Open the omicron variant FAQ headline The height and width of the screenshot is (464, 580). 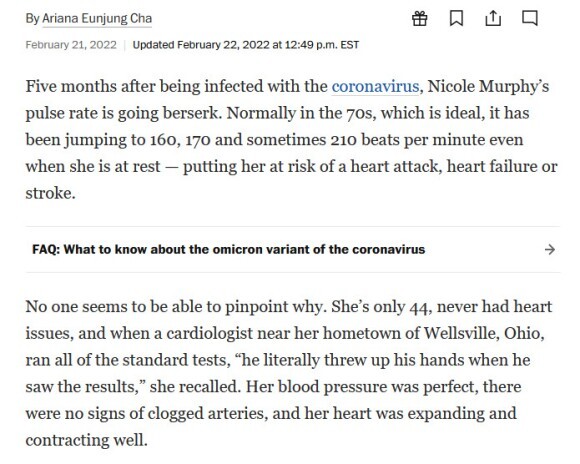pos(229,249)
